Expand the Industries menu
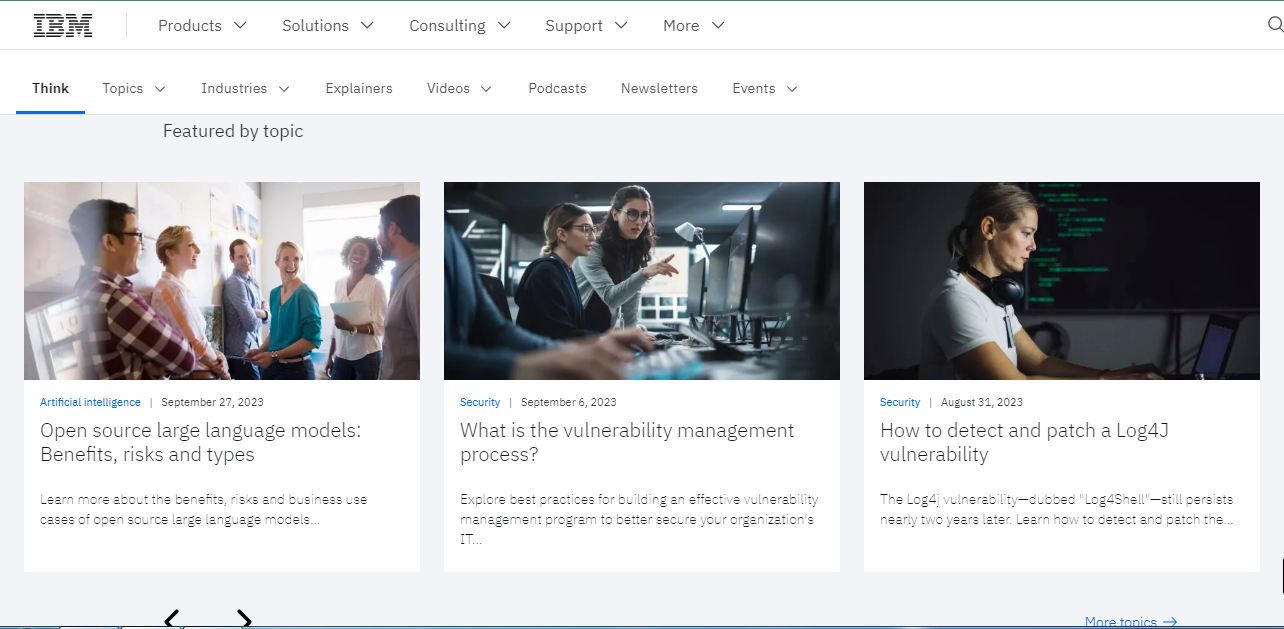This screenshot has height=629, width=1284. click(244, 88)
